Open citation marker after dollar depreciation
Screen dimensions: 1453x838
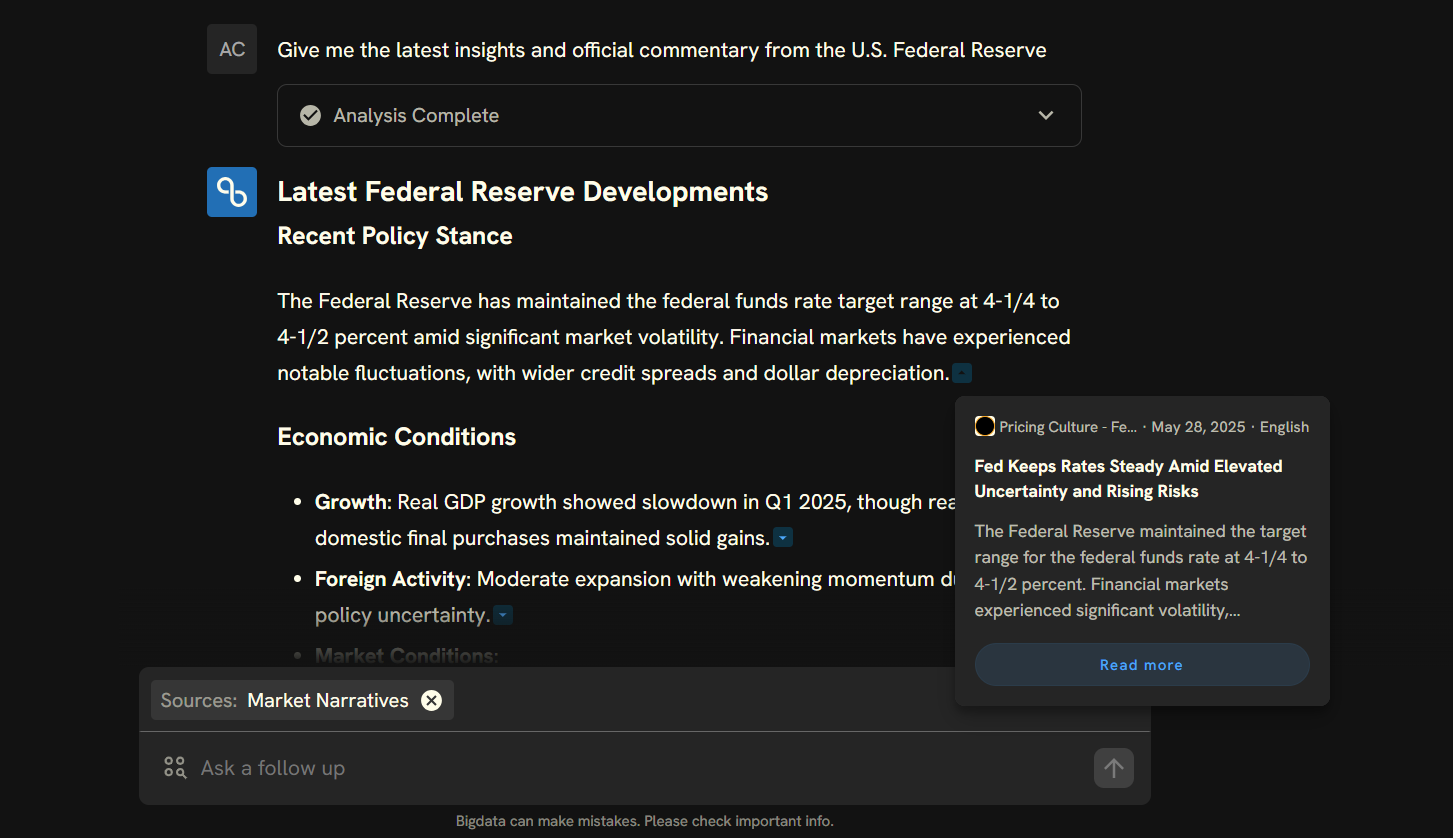click(x=962, y=374)
